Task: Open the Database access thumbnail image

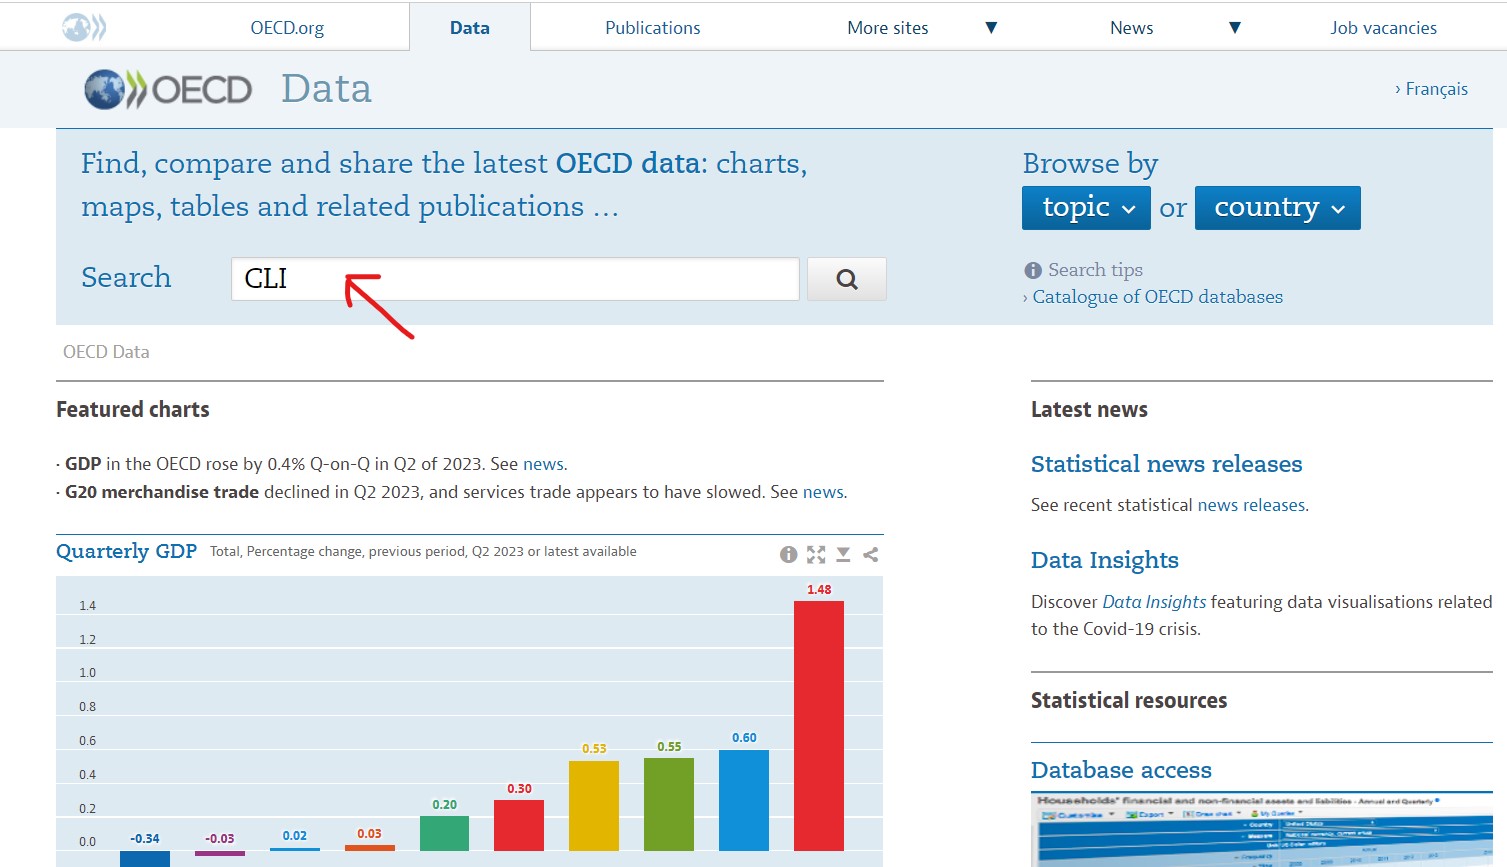Action: click(1262, 829)
